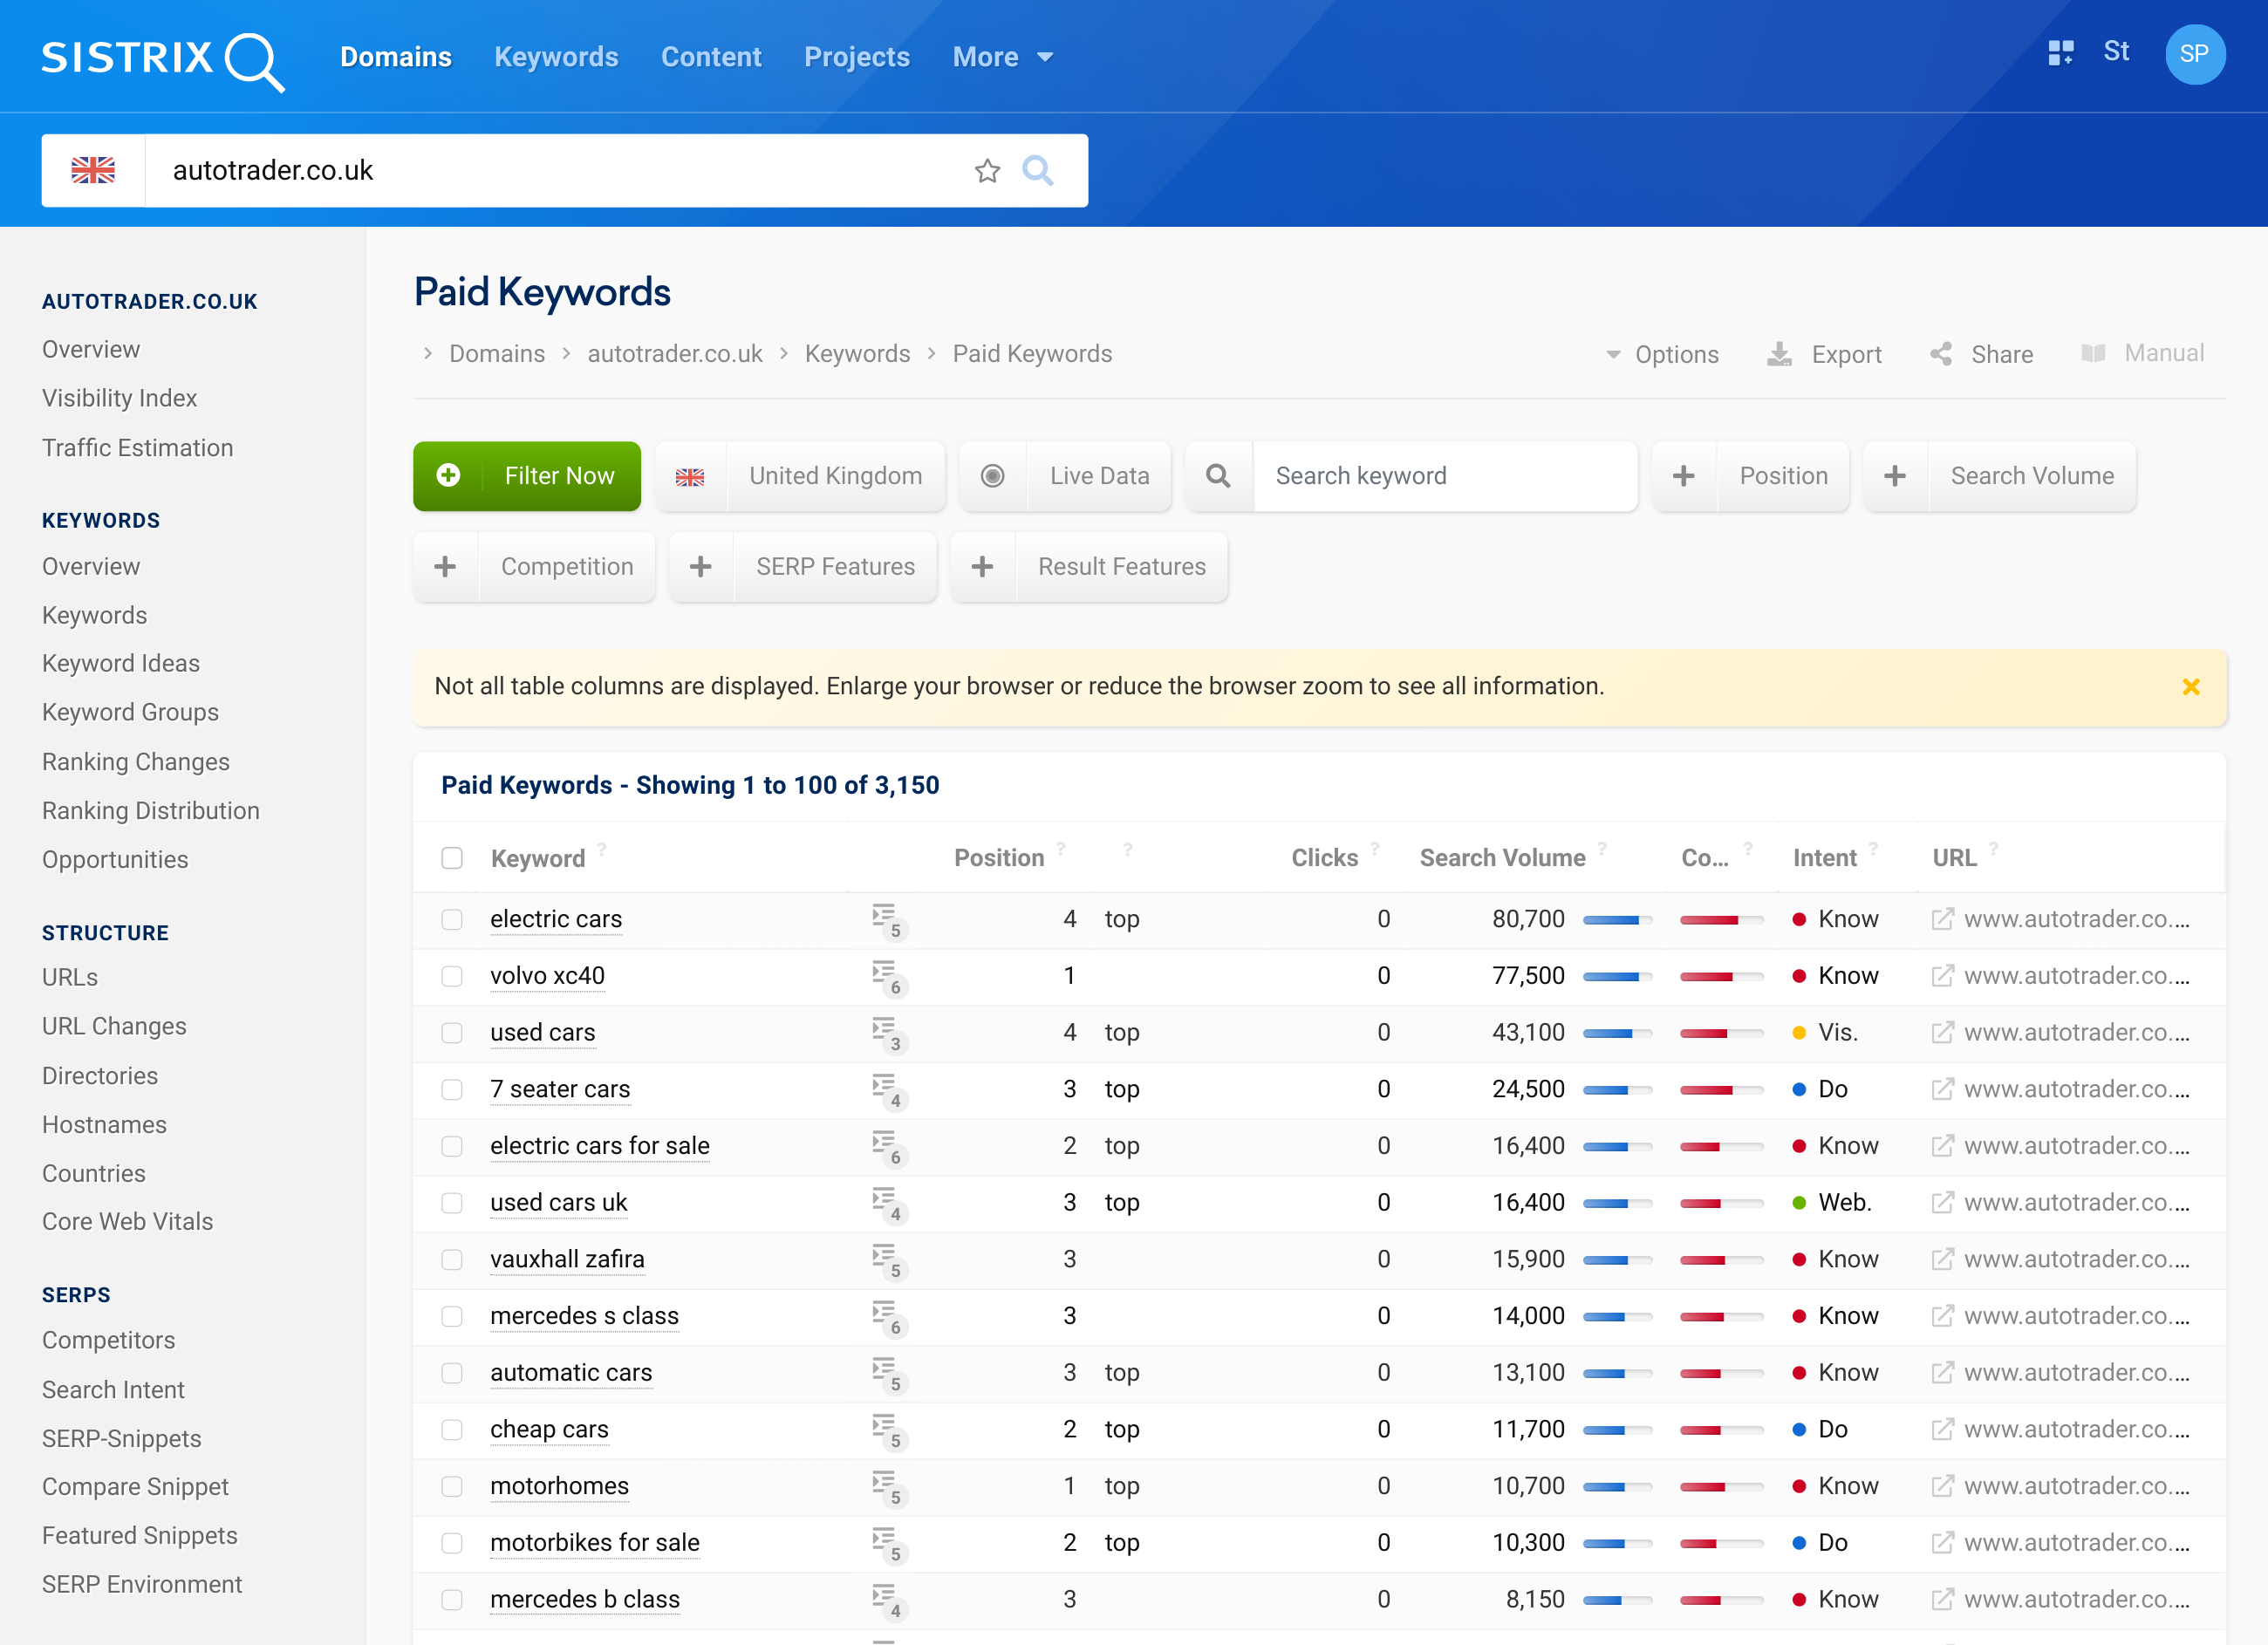Check the mercedes s class row checkbox
The height and width of the screenshot is (1645, 2268).
click(452, 1316)
